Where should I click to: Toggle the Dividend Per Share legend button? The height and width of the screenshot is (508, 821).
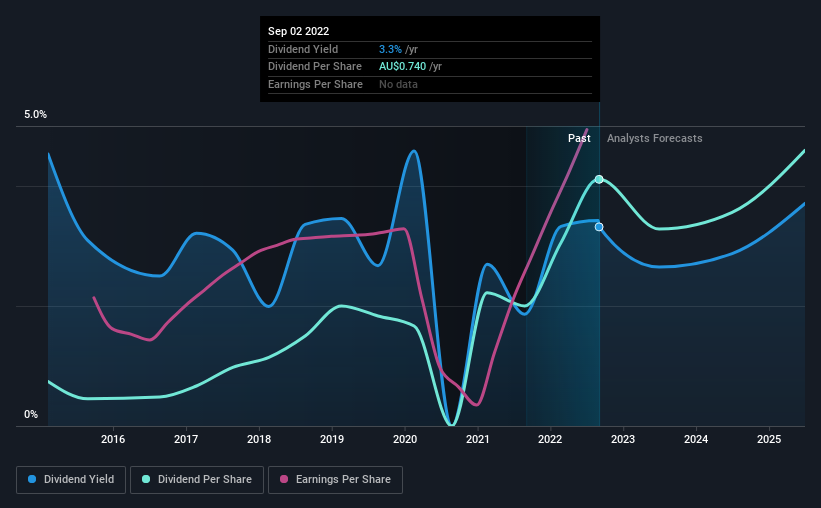point(197,480)
